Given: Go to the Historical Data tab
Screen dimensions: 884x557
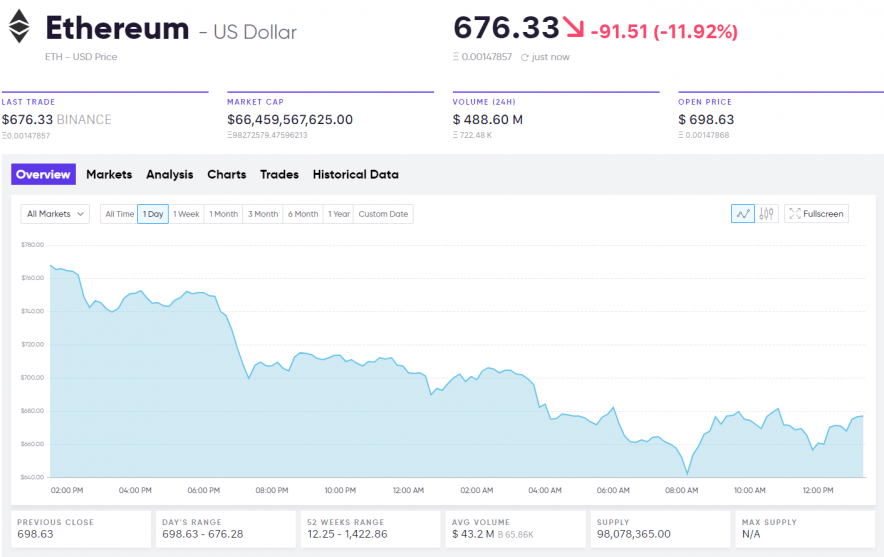Looking at the screenshot, I should coord(355,175).
